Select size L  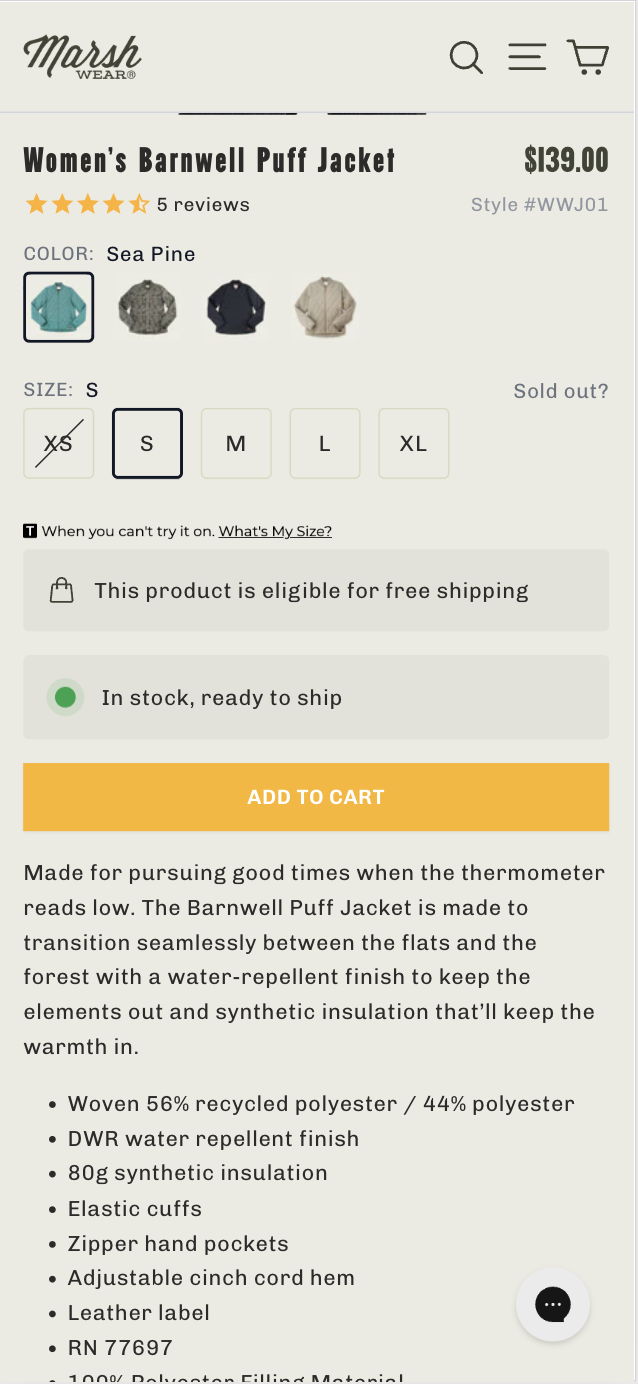pos(325,443)
